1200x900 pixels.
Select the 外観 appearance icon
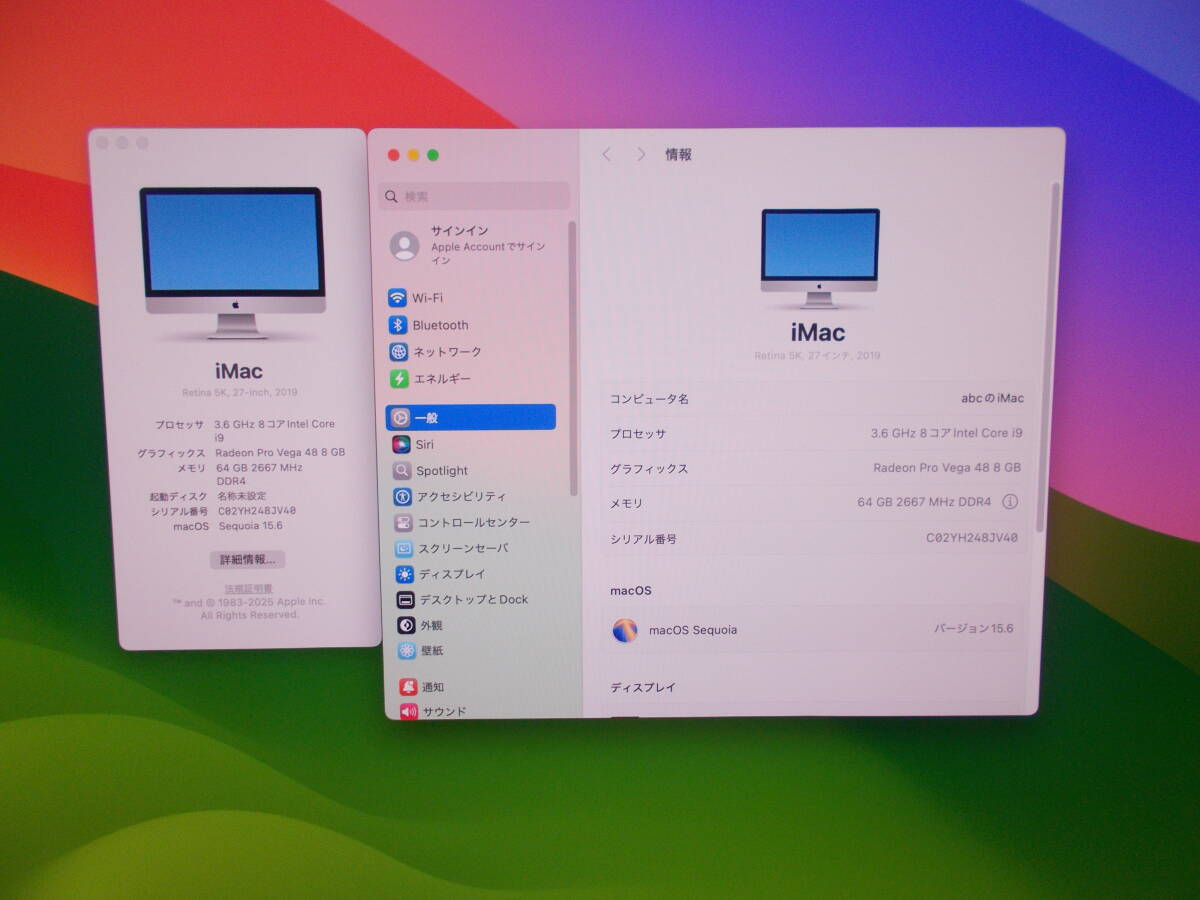(x=406, y=626)
